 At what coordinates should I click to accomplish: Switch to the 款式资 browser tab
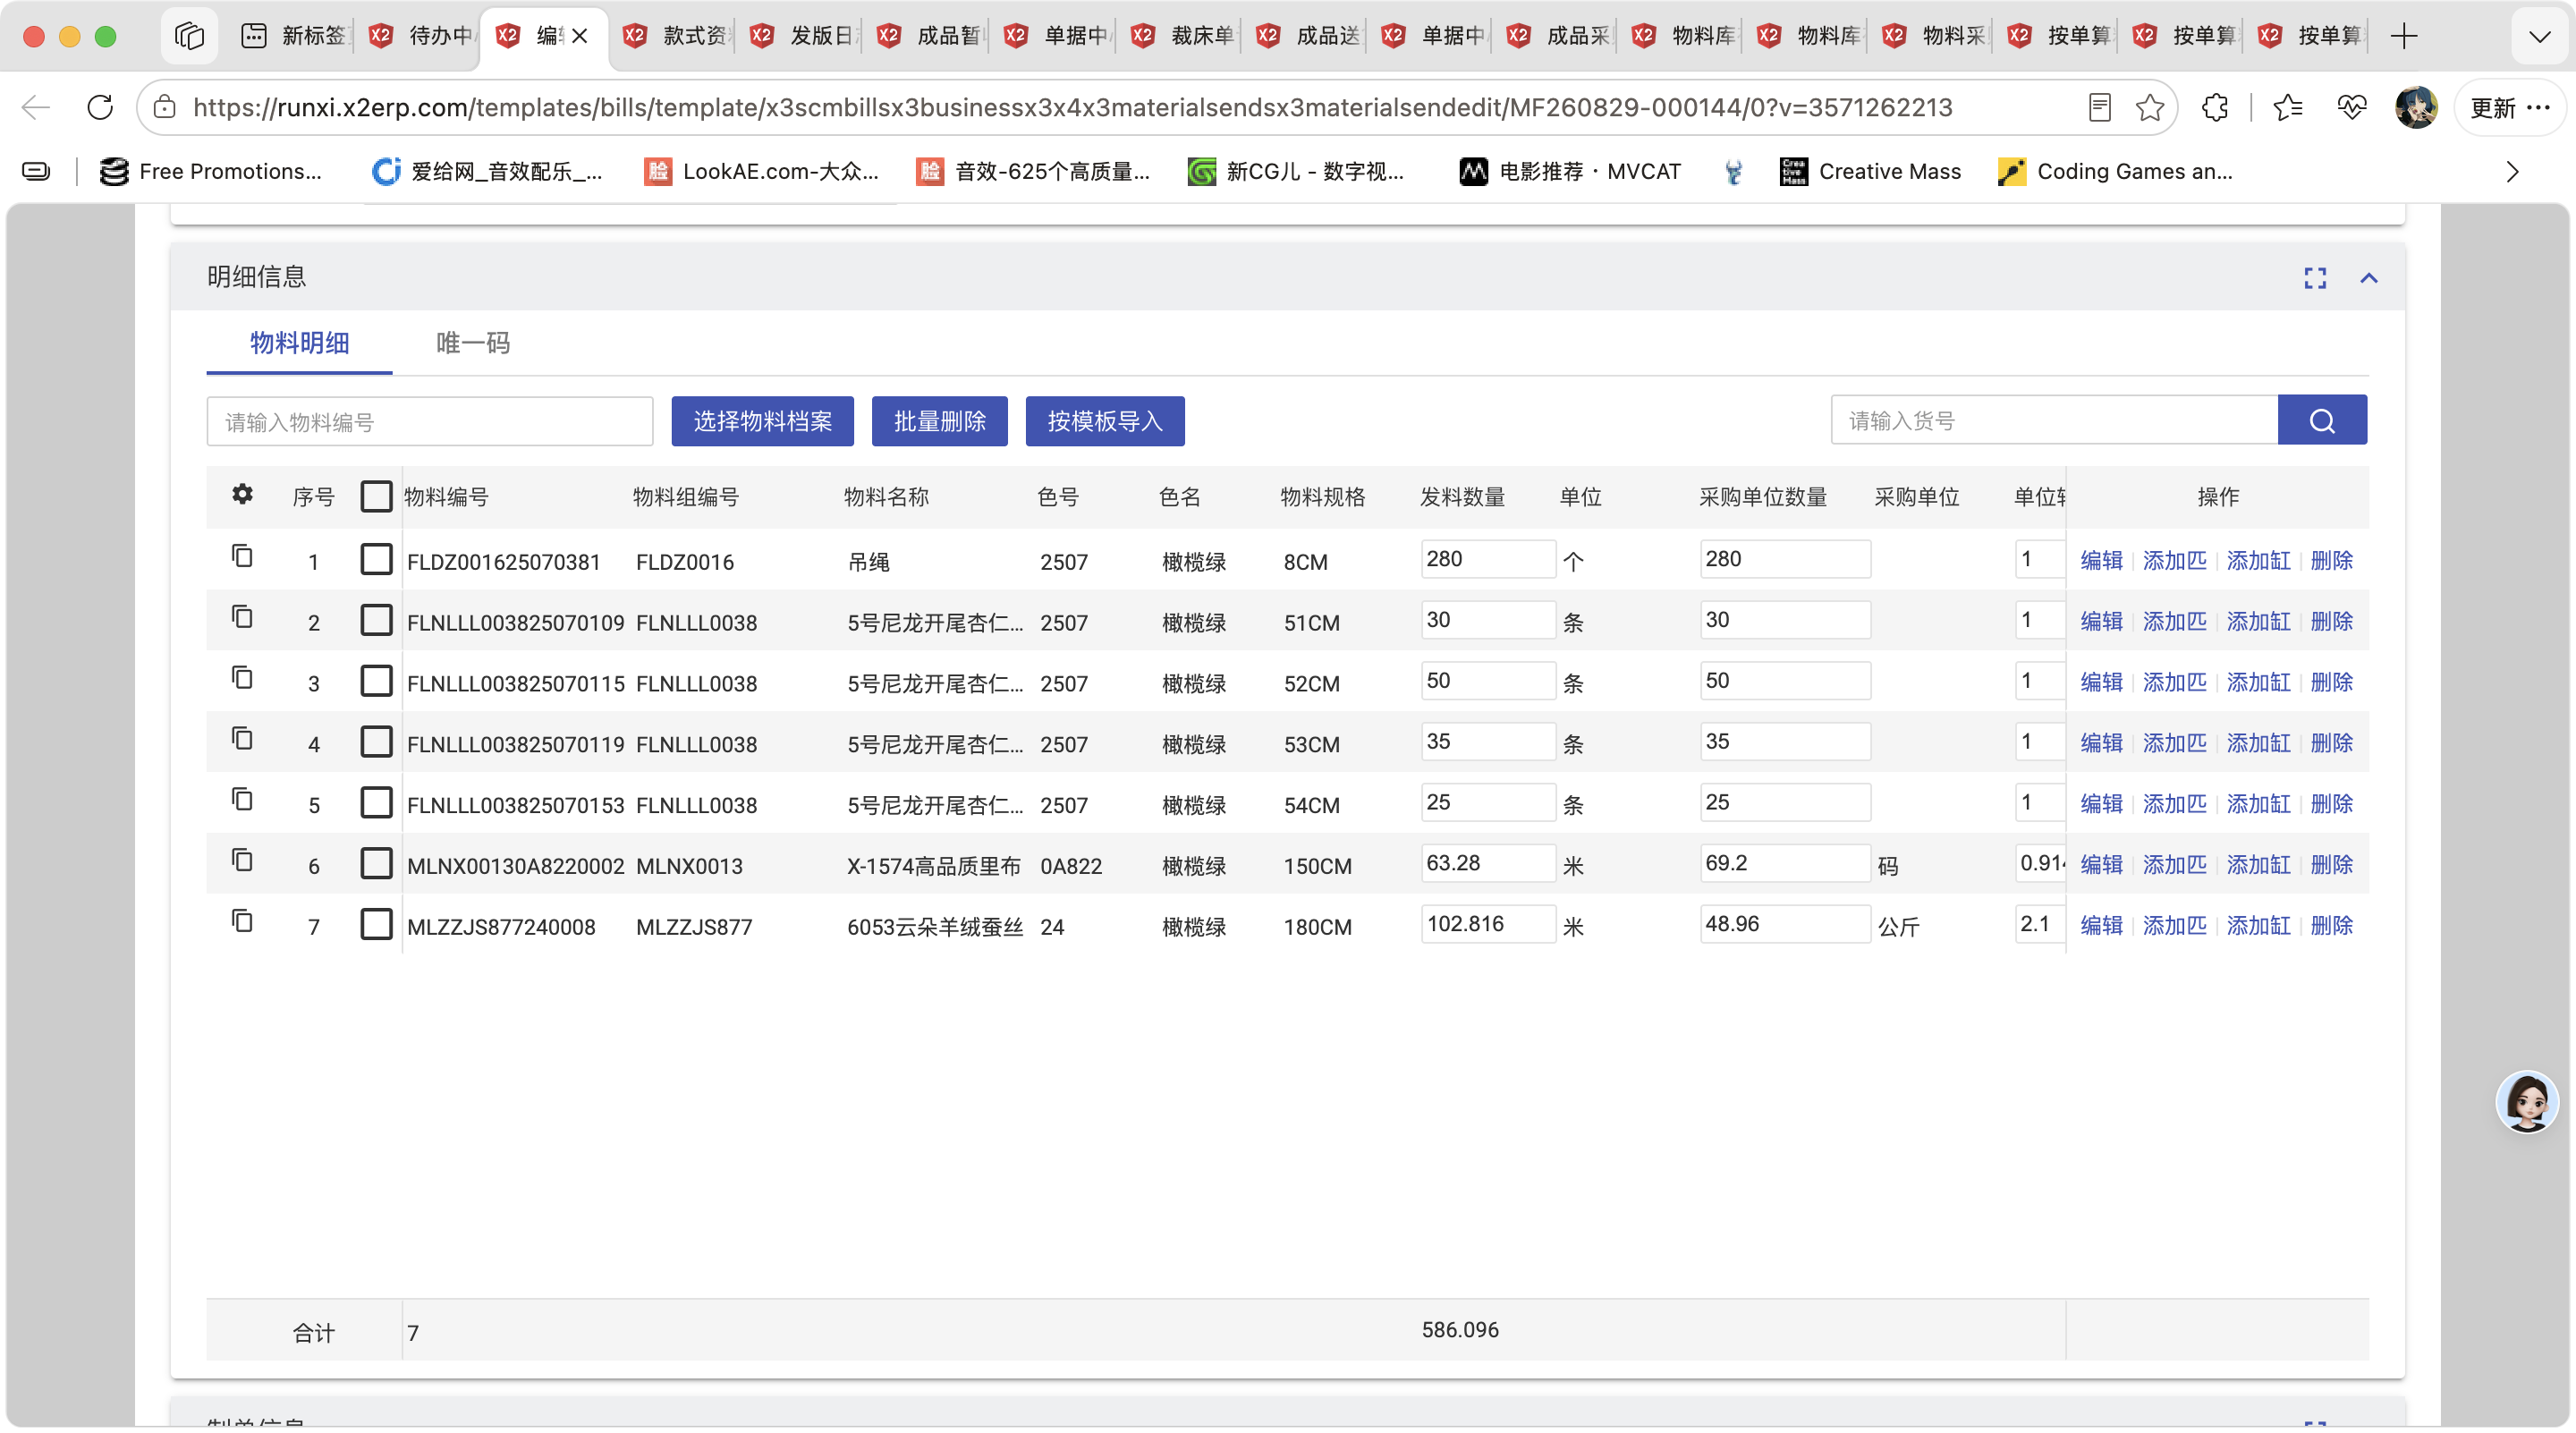pos(678,36)
